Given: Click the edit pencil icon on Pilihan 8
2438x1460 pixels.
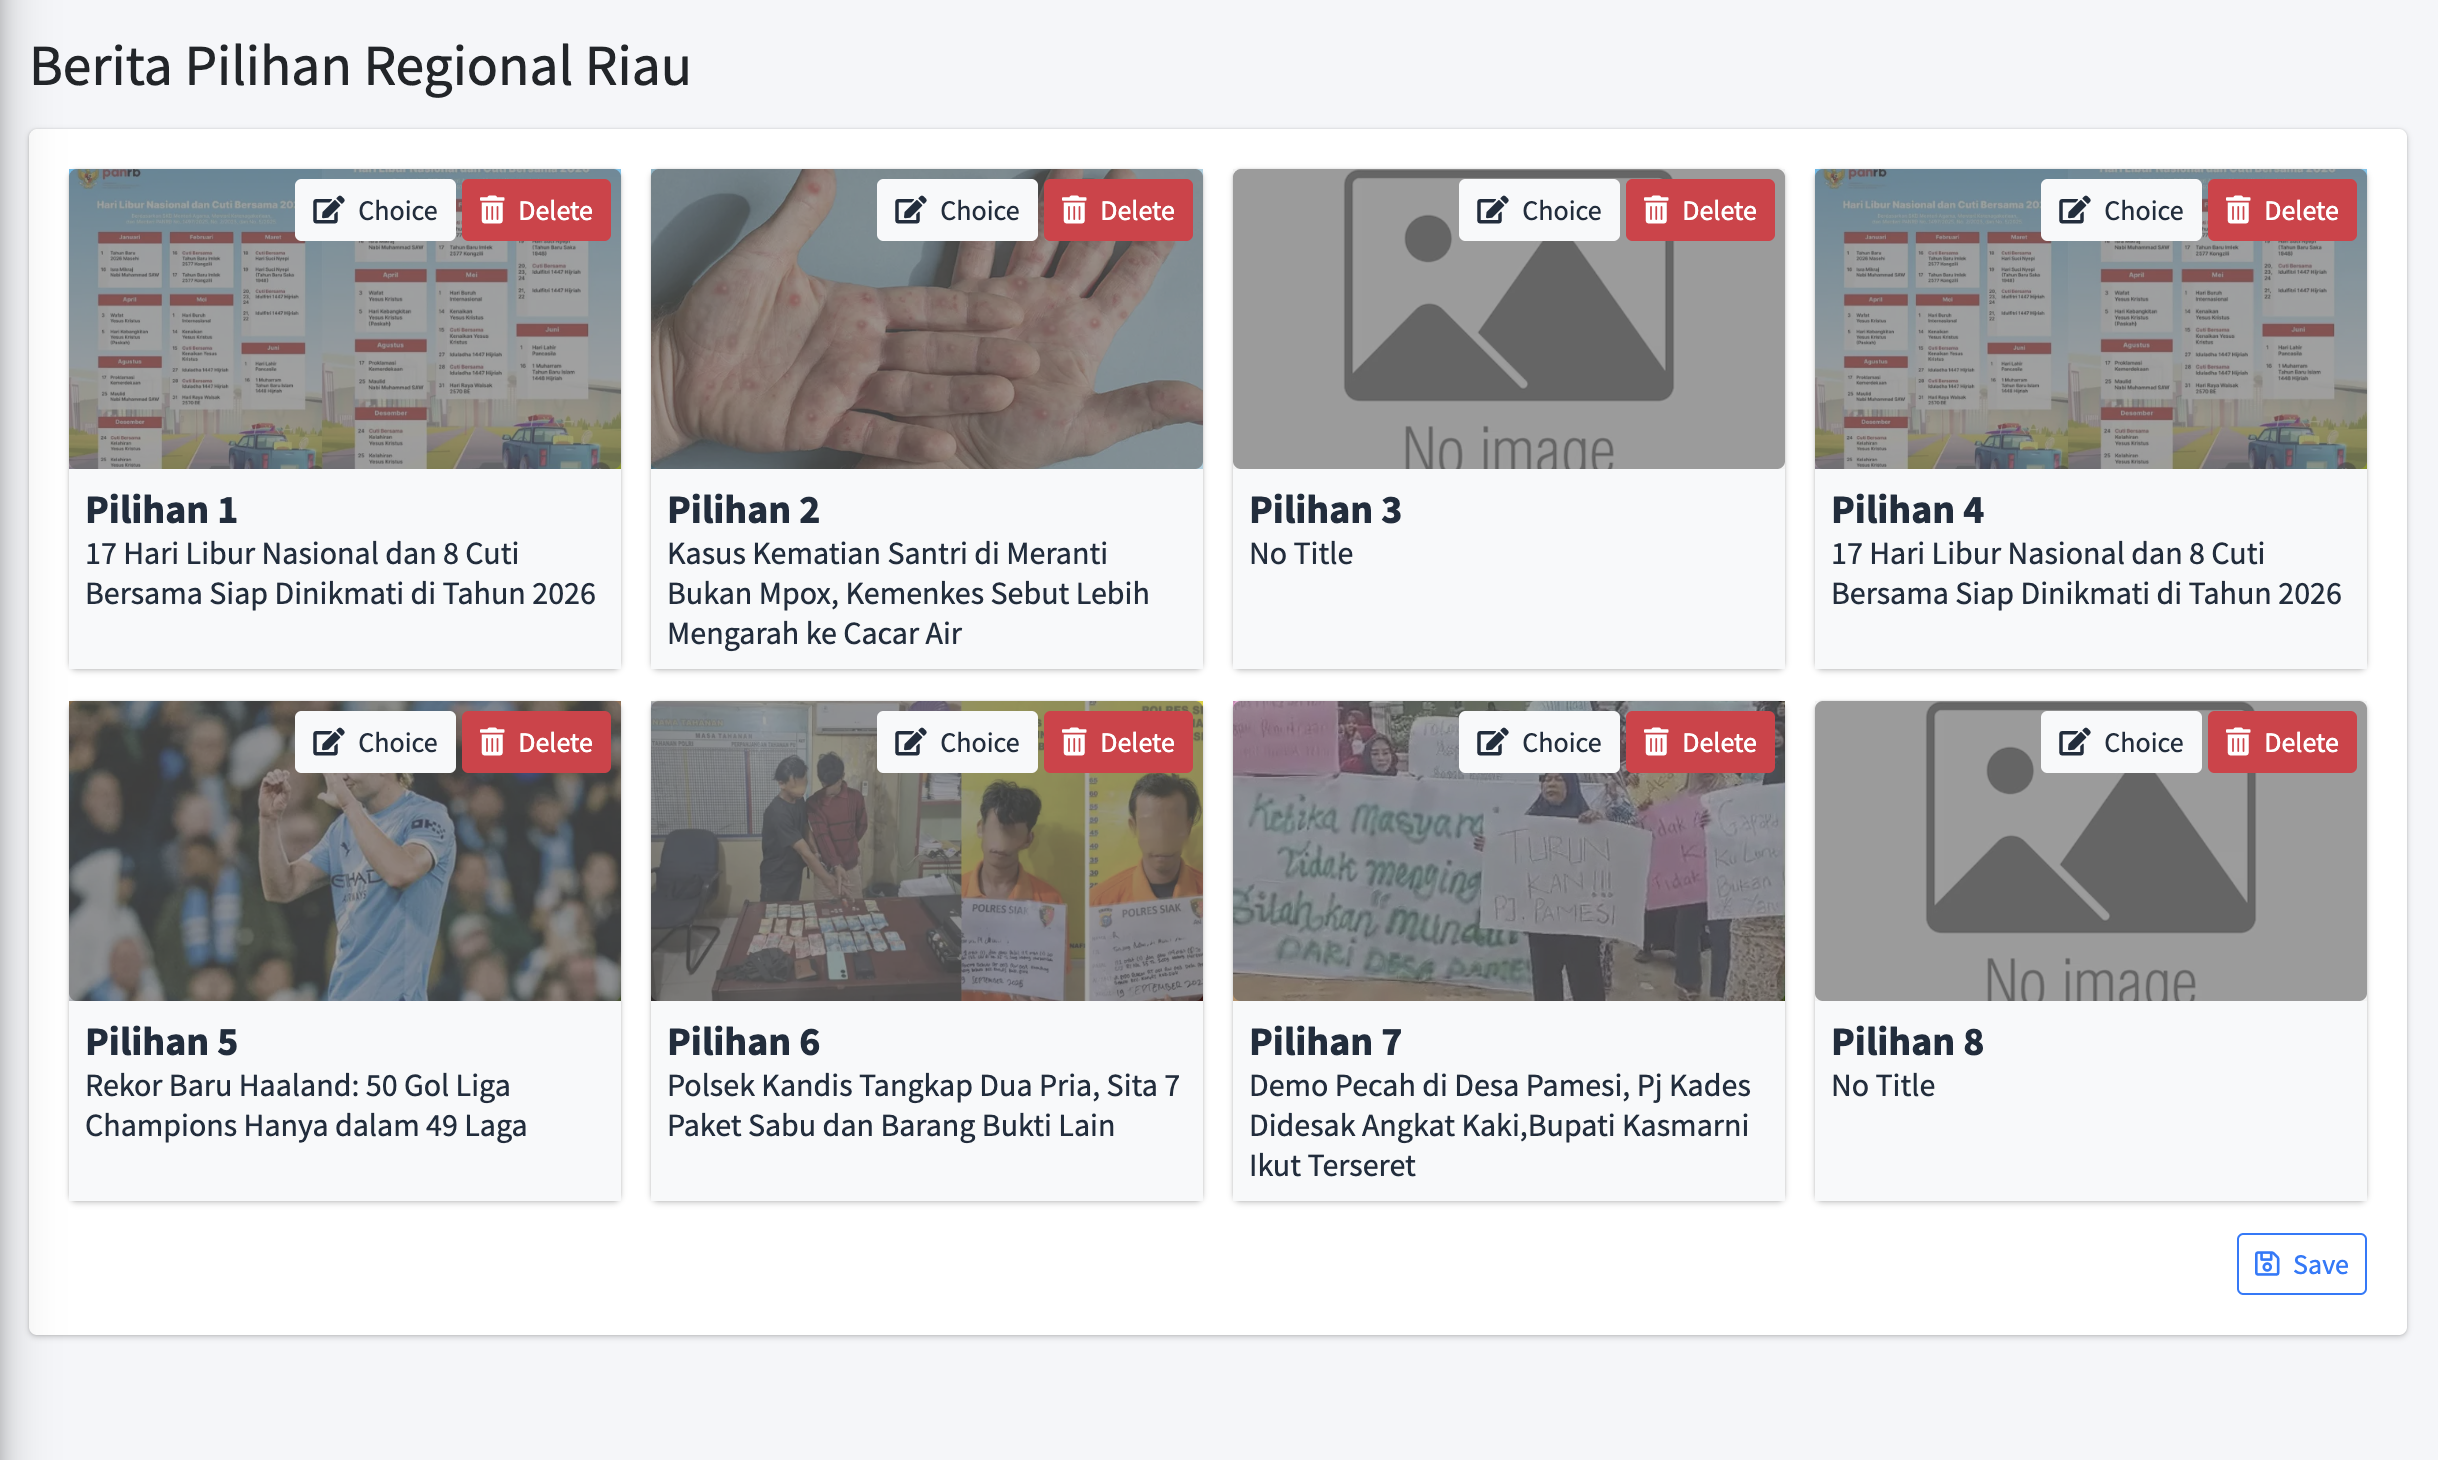Looking at the screenshot, I should (x=2074, y=742).
